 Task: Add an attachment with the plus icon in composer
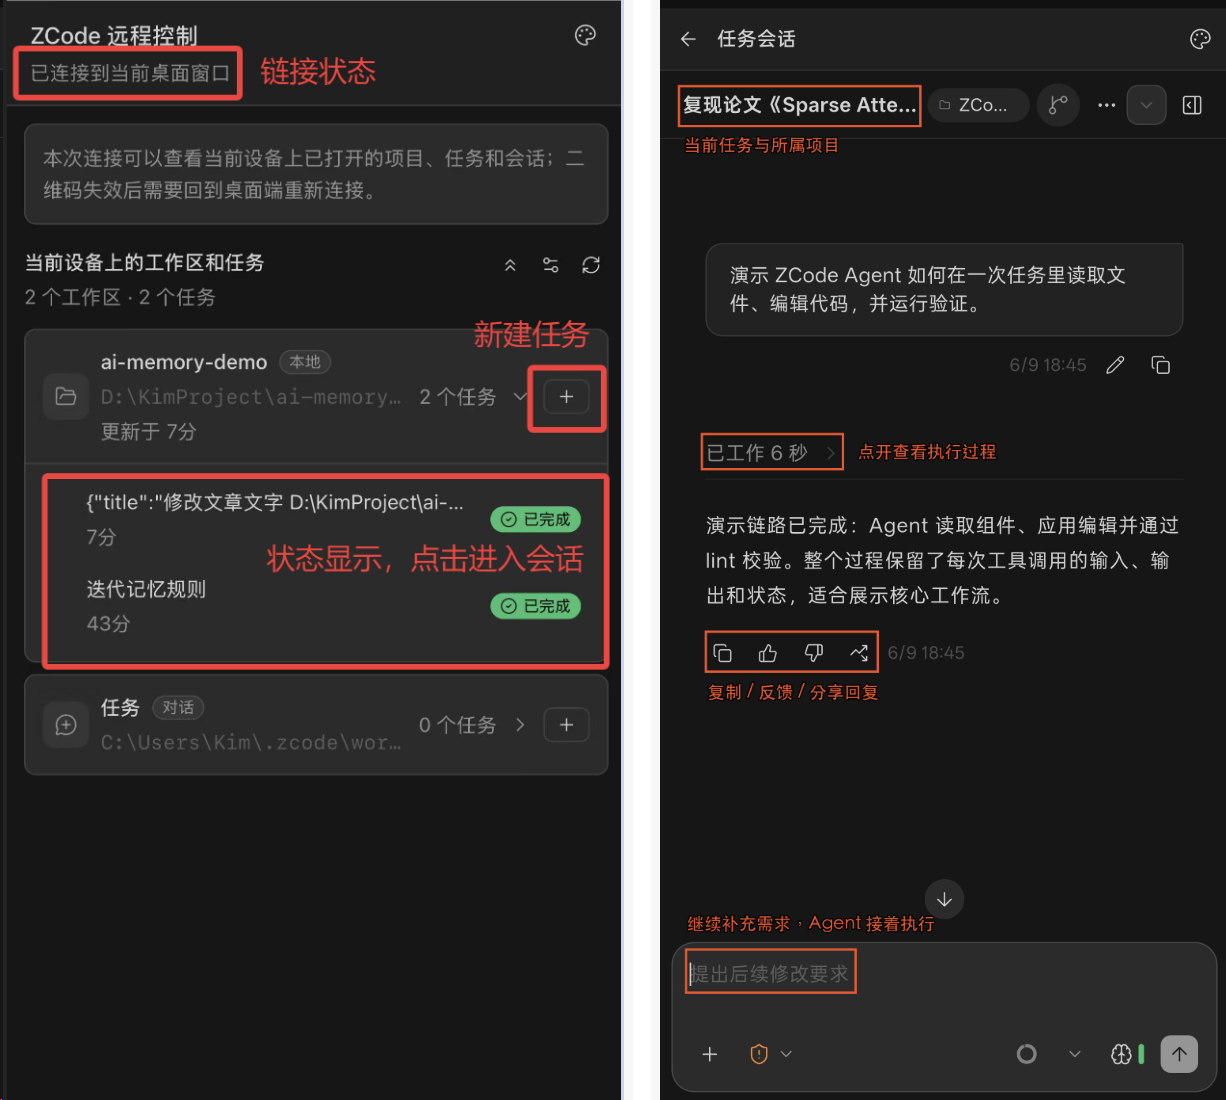click(x=710, y=1054)
